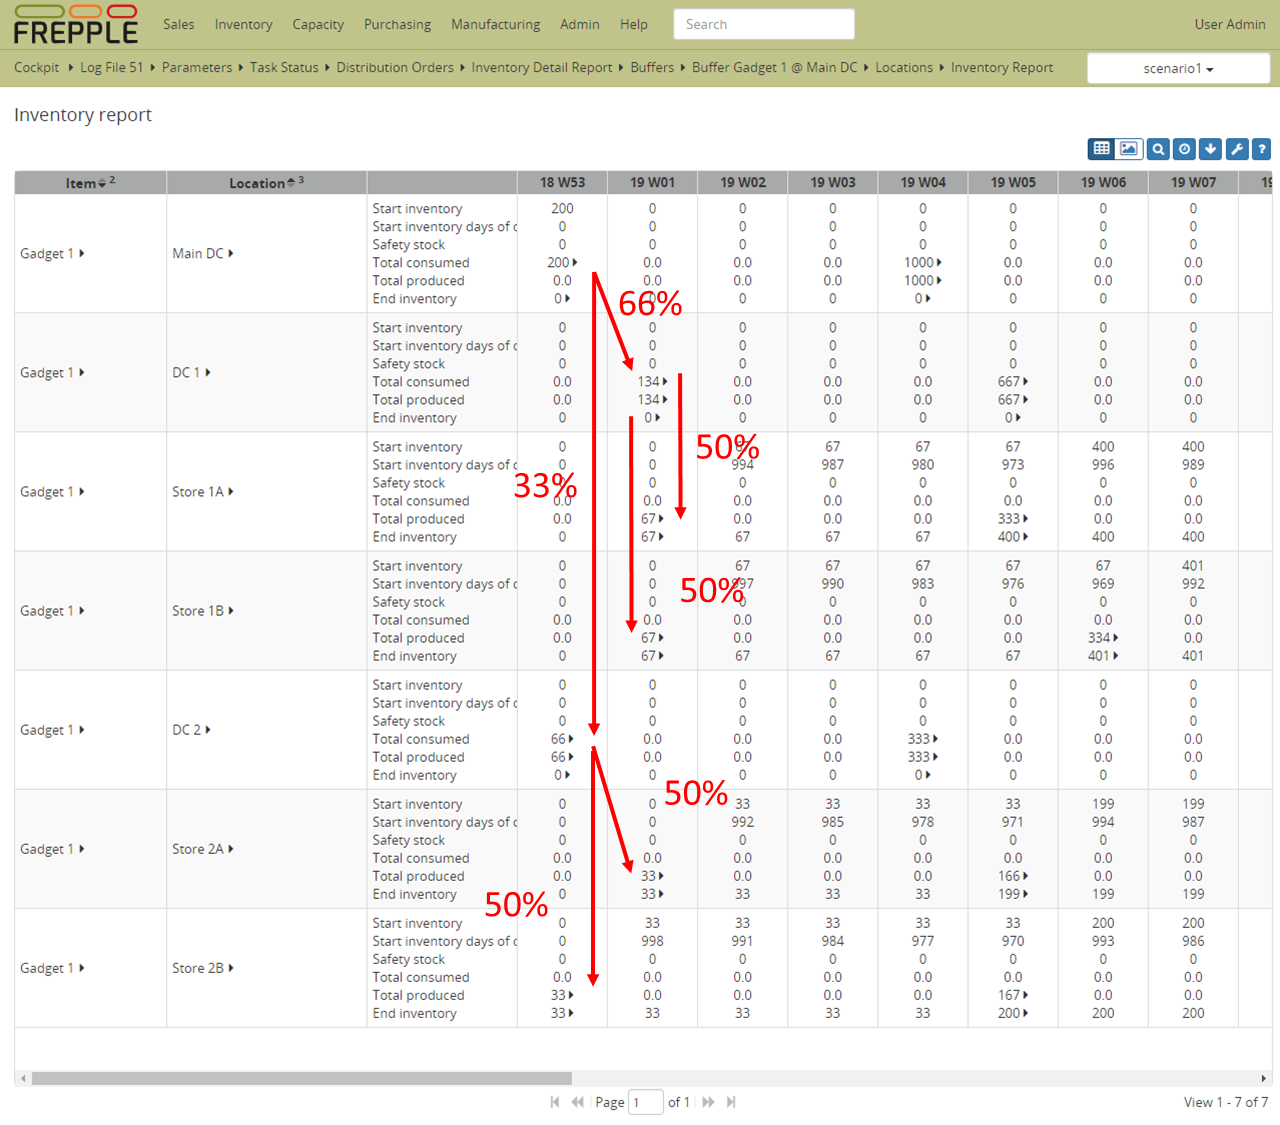Sort by the Item column header
Viewport: 1280px width, 1125px height.
(x=81, y=183)
